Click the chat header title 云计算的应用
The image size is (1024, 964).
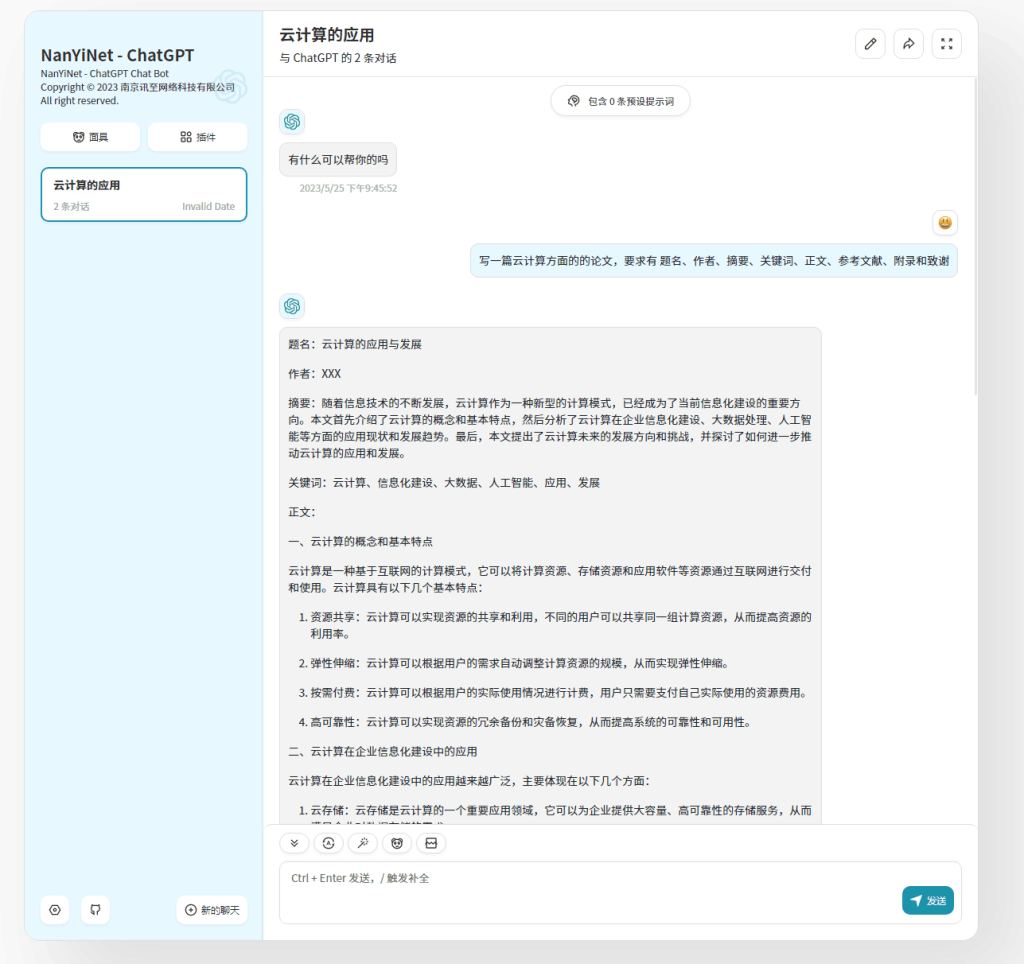pos(327,35)
